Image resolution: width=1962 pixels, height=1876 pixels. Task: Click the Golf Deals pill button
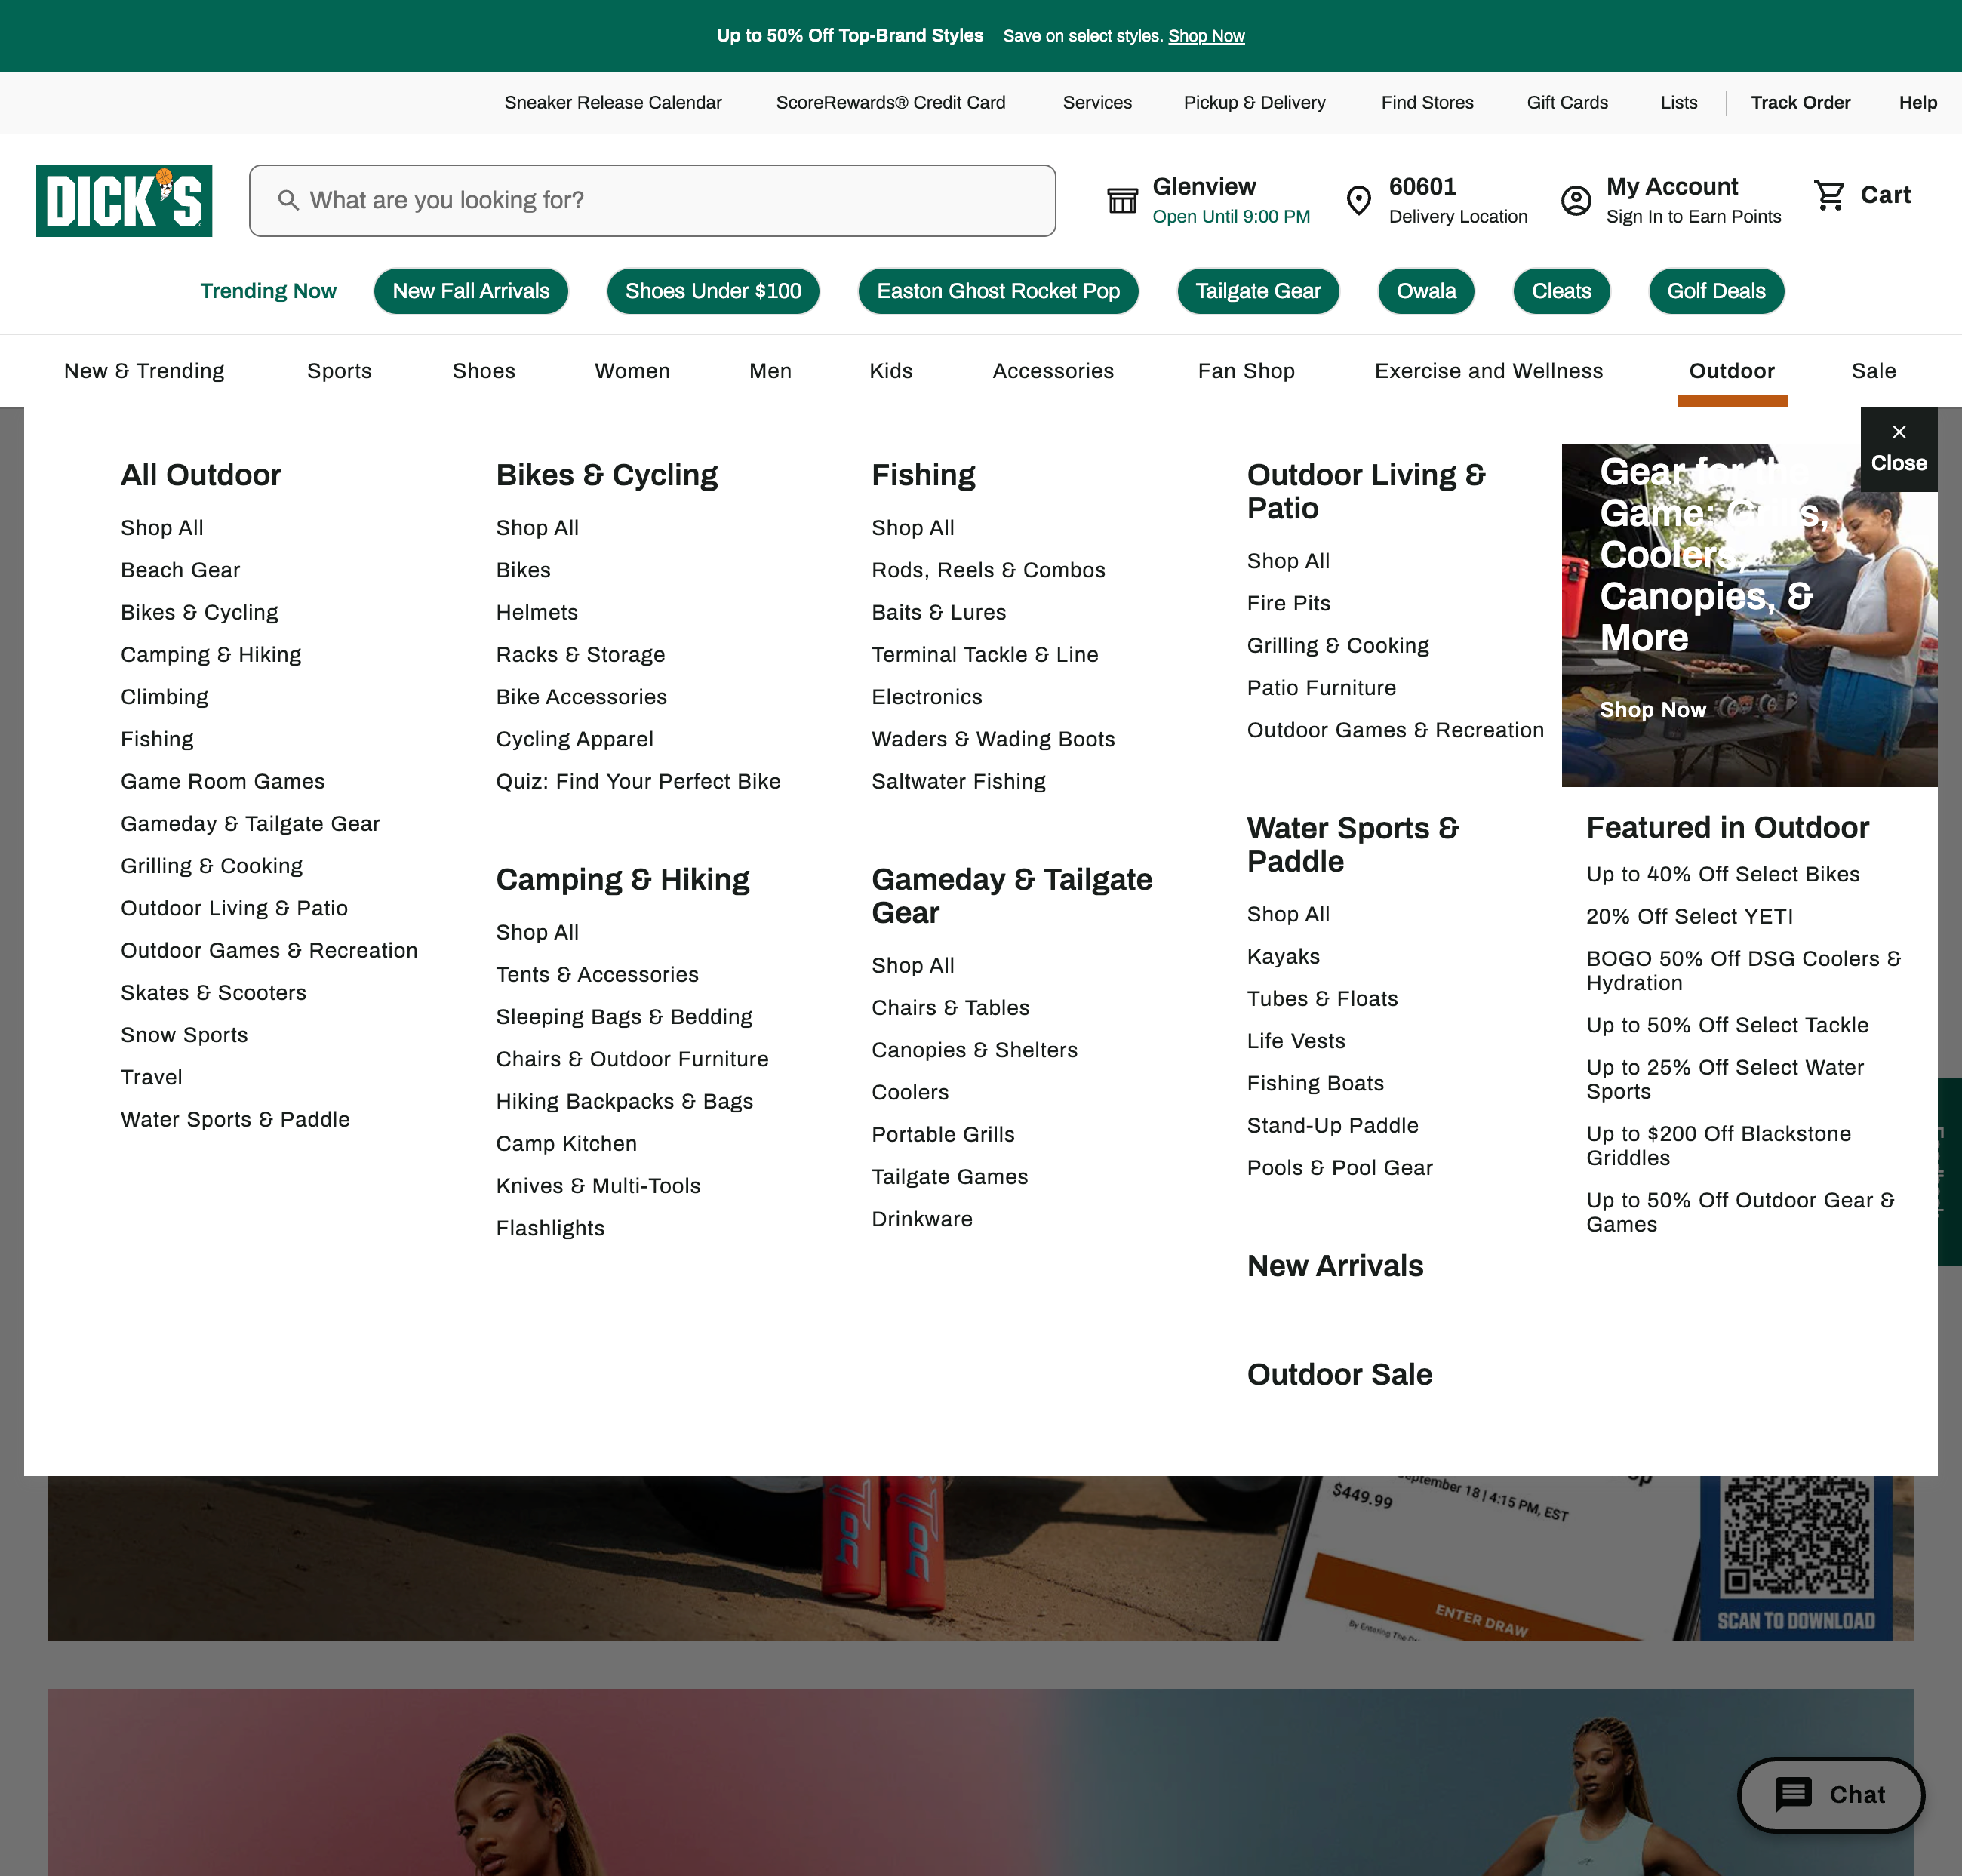click(1716, 291)
